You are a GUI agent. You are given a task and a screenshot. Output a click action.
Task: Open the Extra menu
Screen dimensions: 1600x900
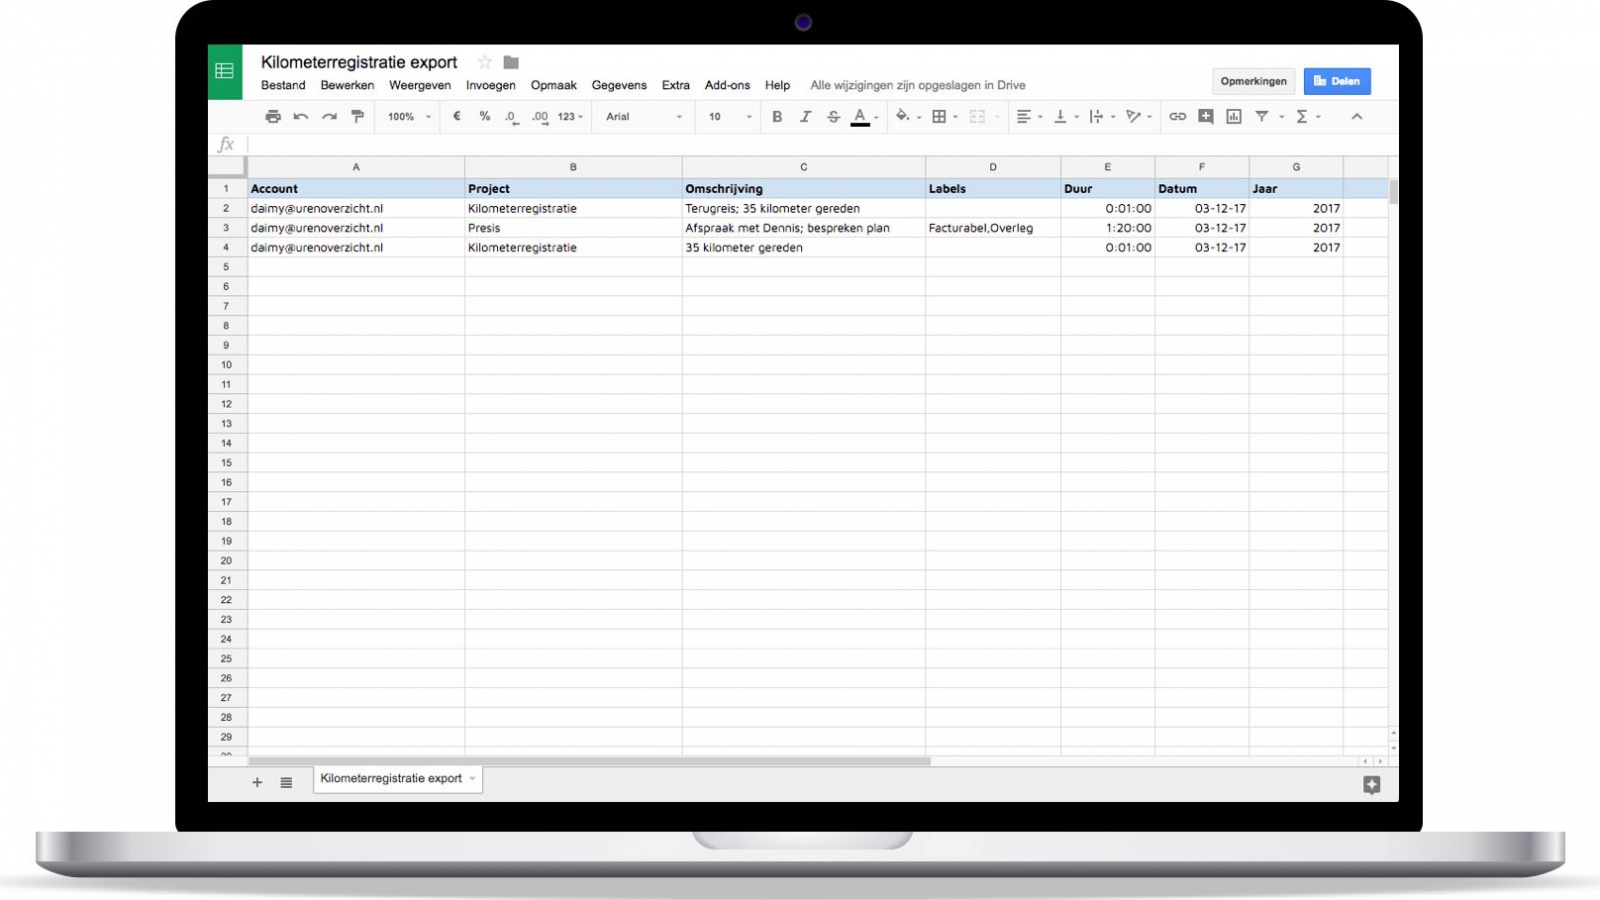coord(676,85)
